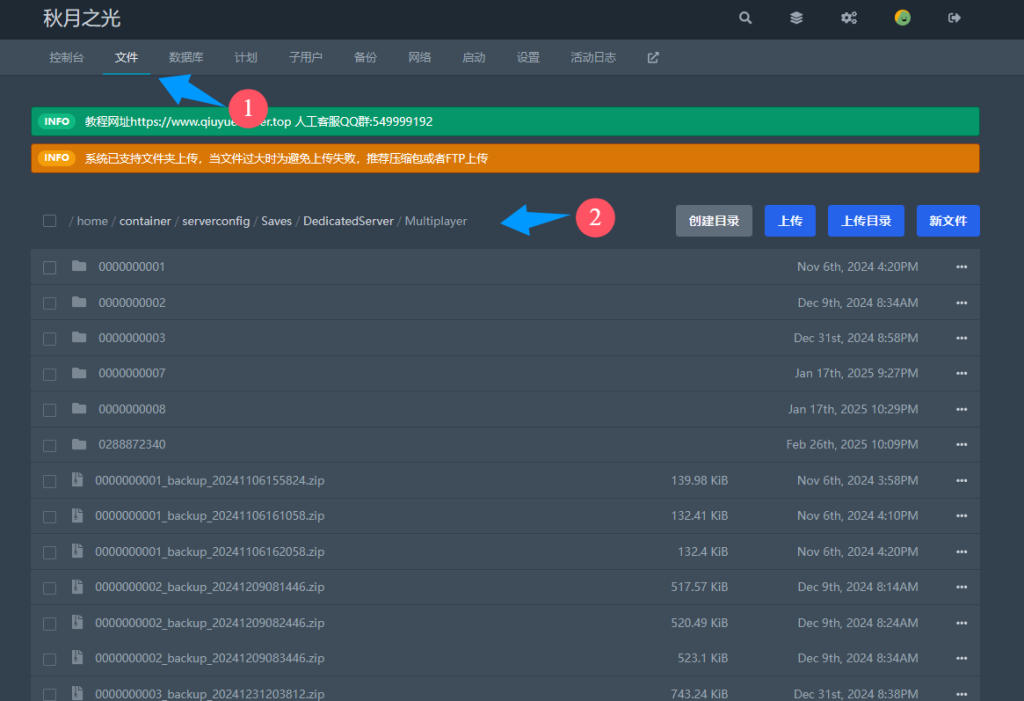Open the external link icon in nav bar

(x=653, y=58)
